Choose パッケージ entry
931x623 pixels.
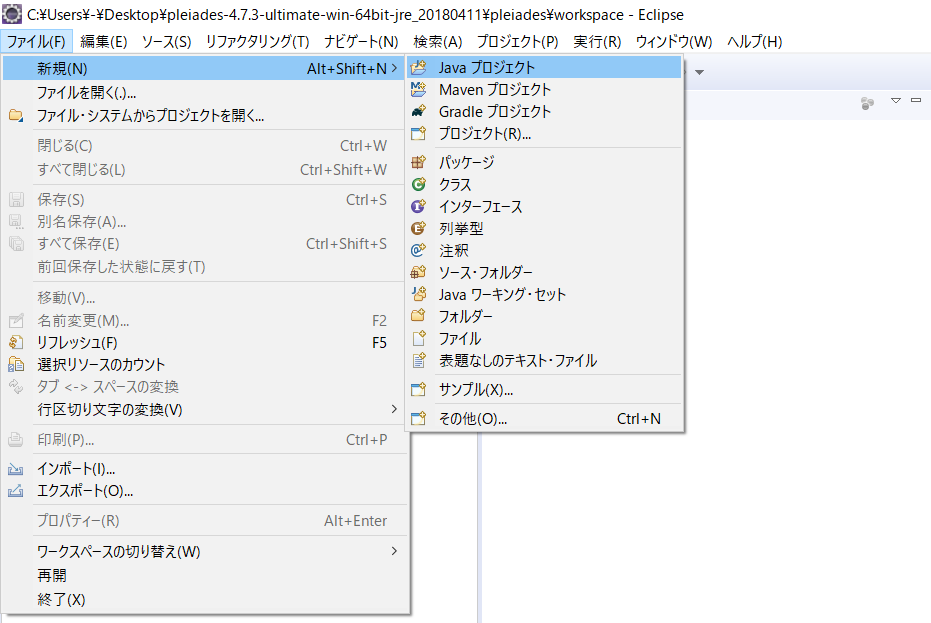(544, 162)
